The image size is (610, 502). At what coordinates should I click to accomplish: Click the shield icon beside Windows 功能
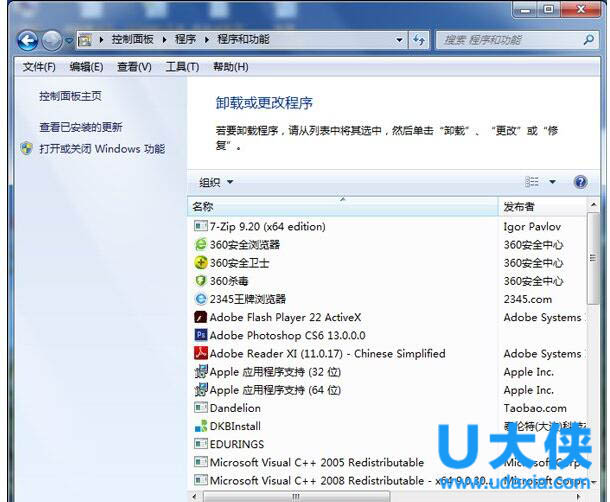[26, 149]
